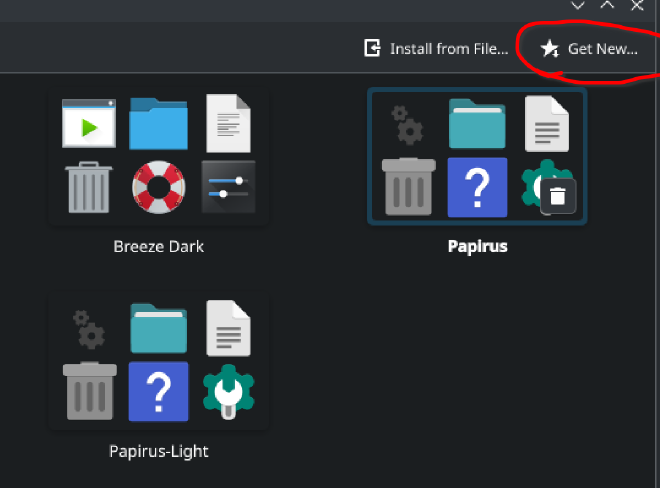Click the teal folder icon in Papirus preview
Image resolution: width=660 pixels, height=488 pixels.
coord(477,124)
